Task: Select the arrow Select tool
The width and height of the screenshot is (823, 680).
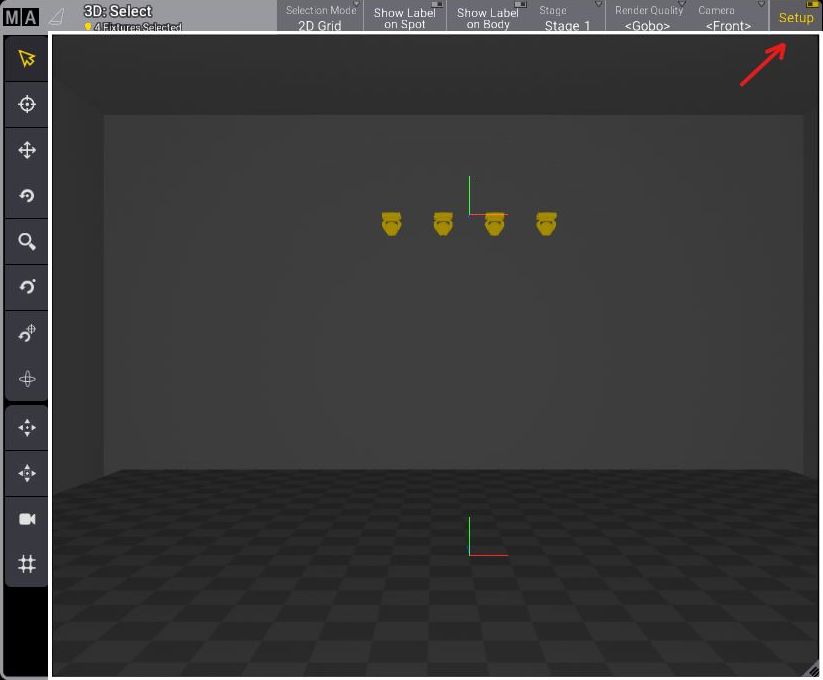Action: (27, 59)
